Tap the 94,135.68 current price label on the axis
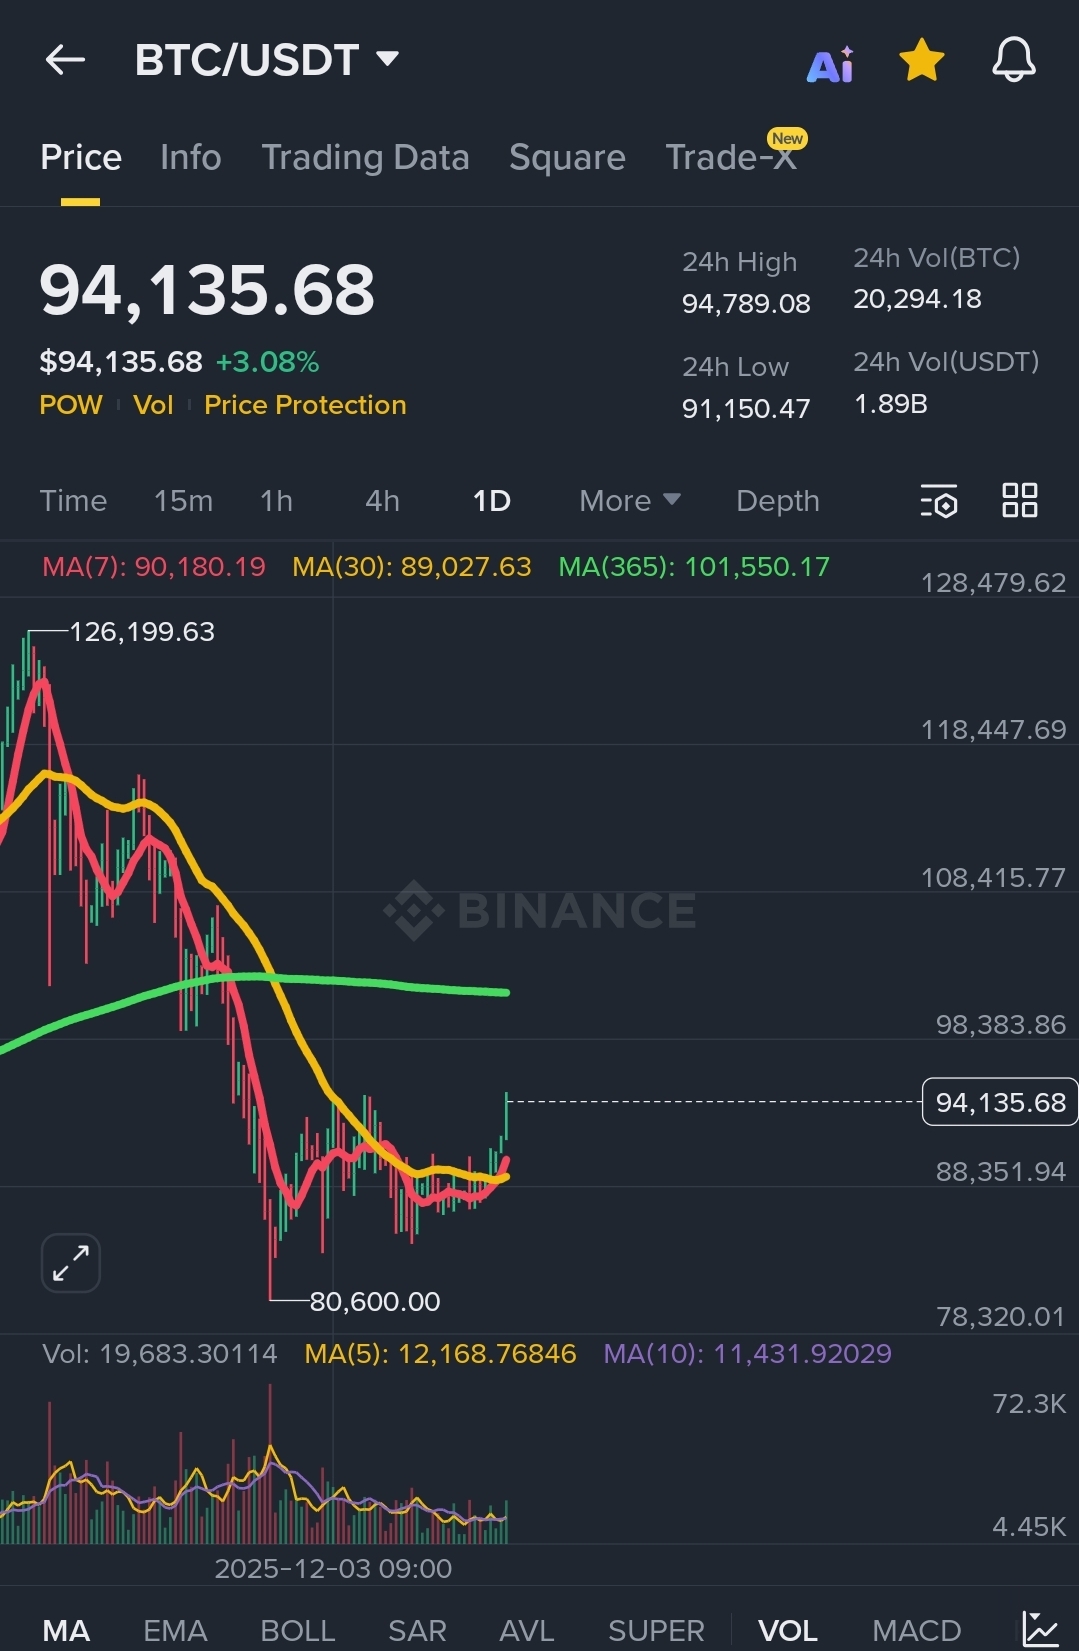Viewport: 1079px width, 1651px height. (1000, 1102)
